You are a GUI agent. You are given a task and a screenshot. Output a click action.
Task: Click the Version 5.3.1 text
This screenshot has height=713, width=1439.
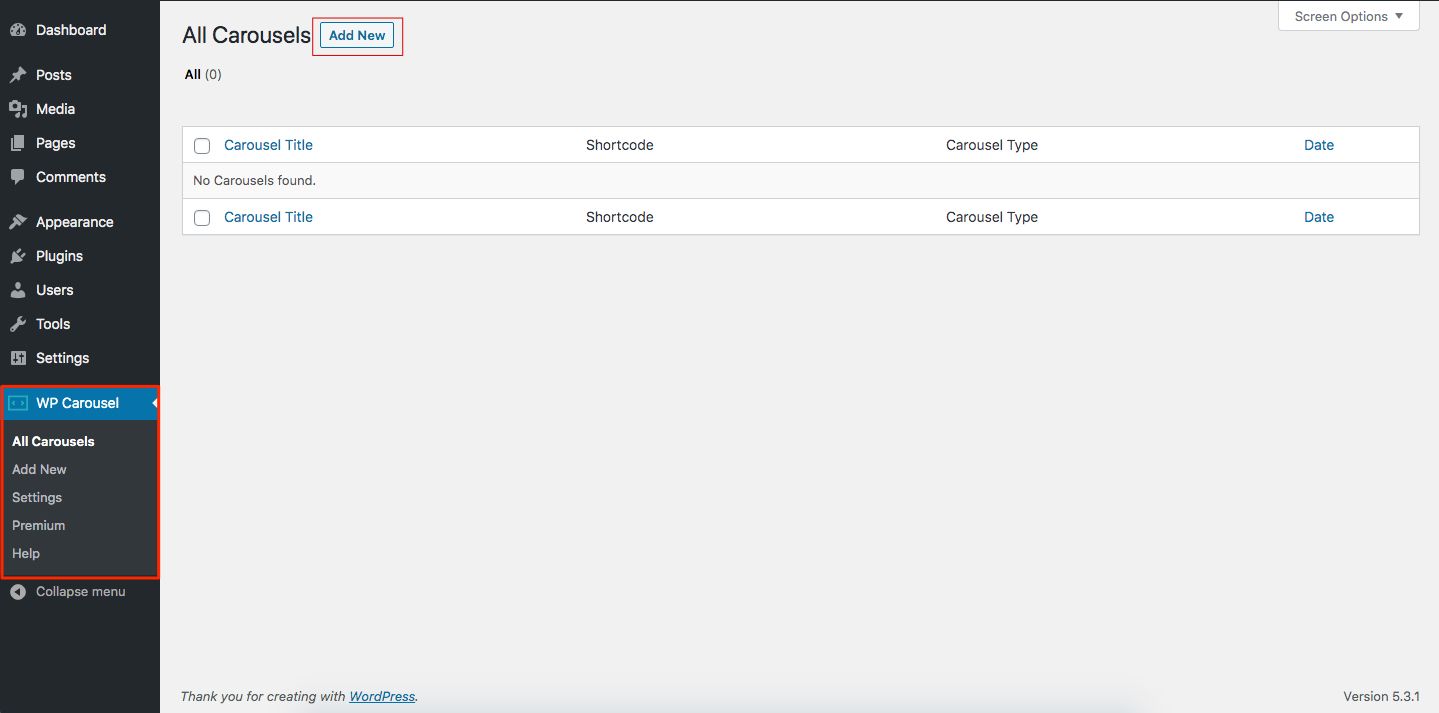pos(1381,696)
